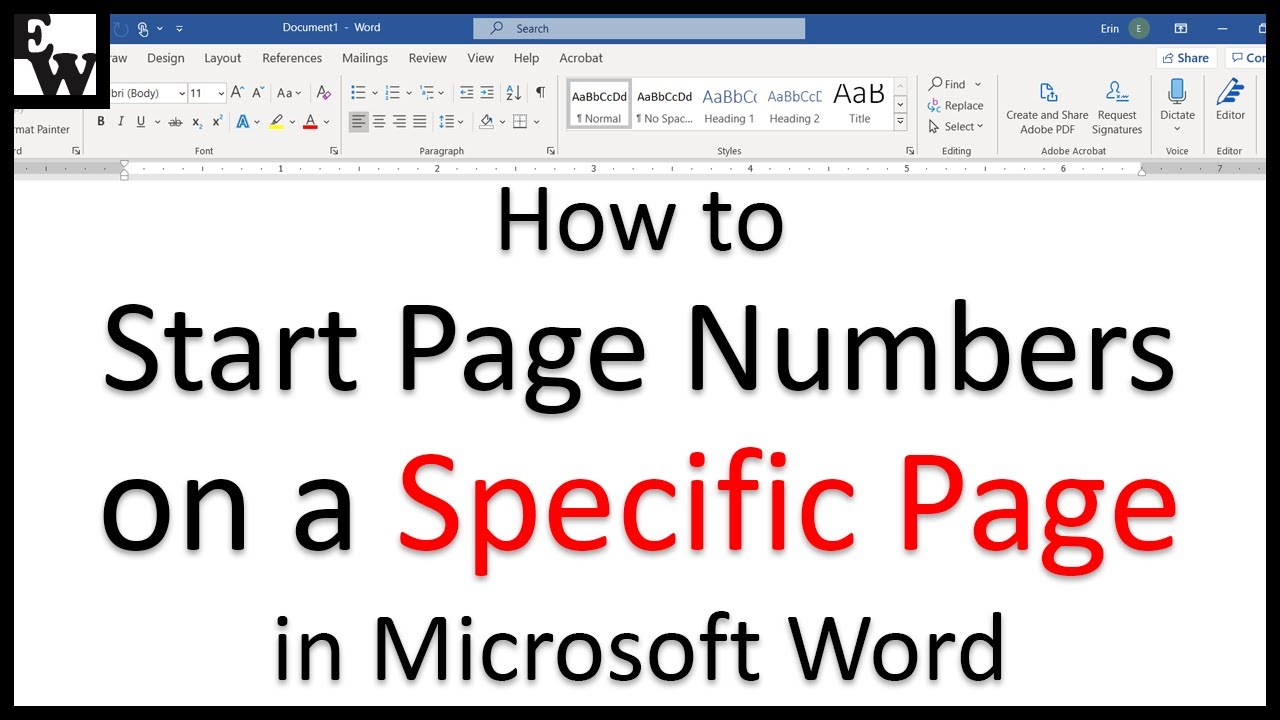Click the Grow Font icon
The height and width of the screenshot is (720, 1280).
click(x=237, y=93)
